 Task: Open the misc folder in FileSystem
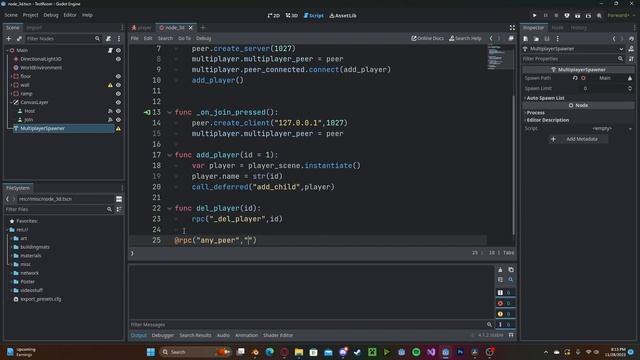point(25,264)
